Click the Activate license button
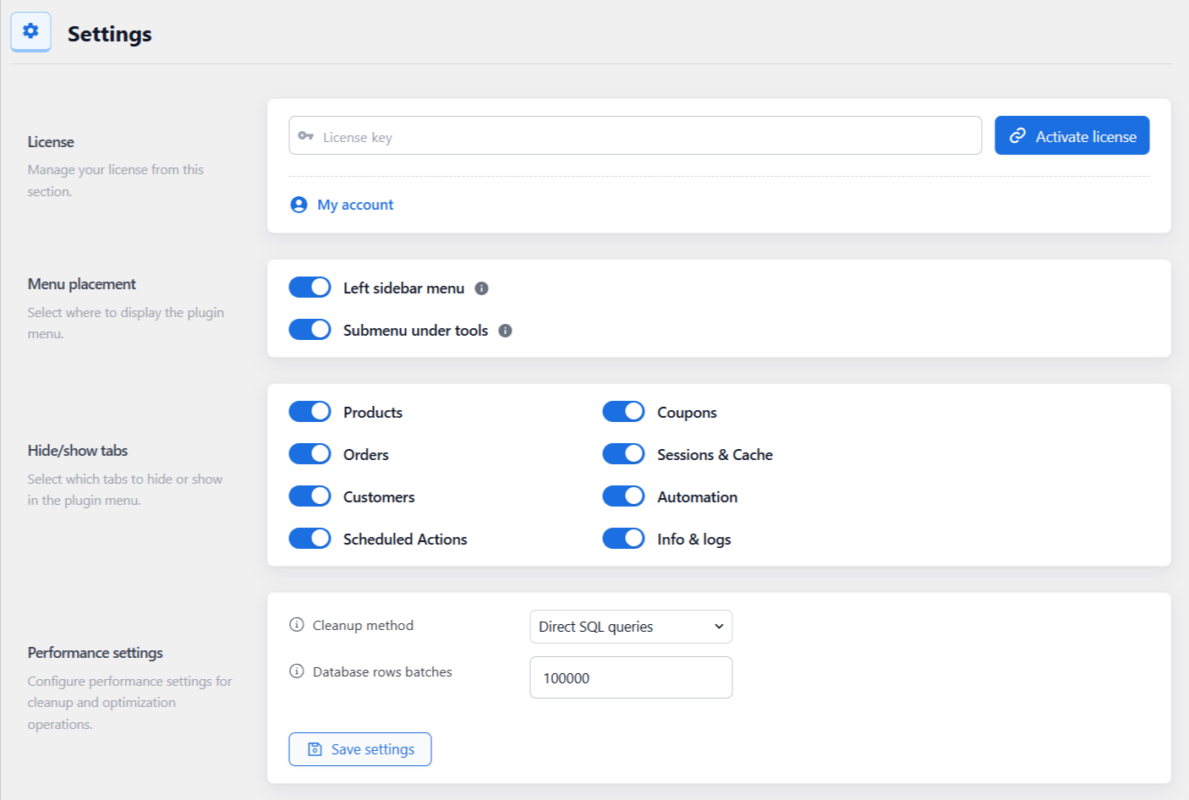Image resolution: width=1189 pixels, height=800 pixels. [1072, 136]
